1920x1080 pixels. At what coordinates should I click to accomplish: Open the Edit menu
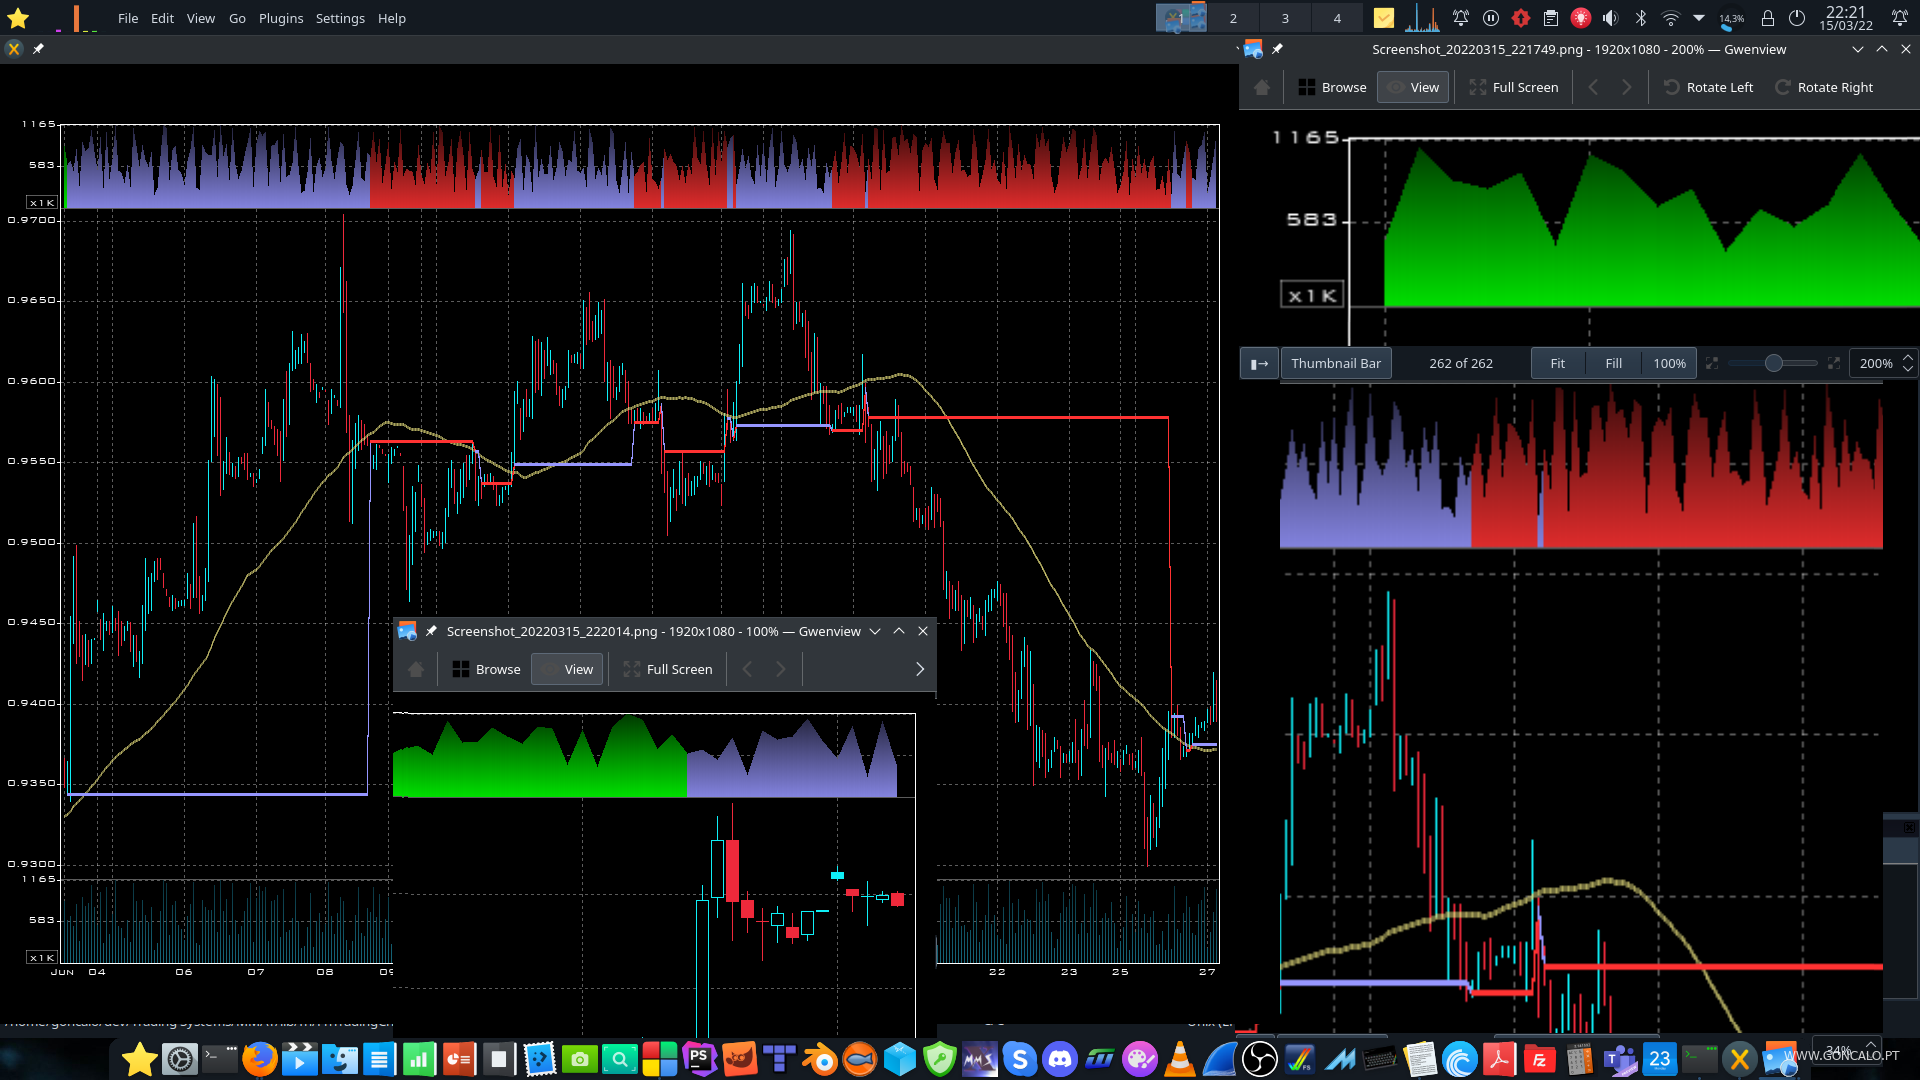(162, 18)
